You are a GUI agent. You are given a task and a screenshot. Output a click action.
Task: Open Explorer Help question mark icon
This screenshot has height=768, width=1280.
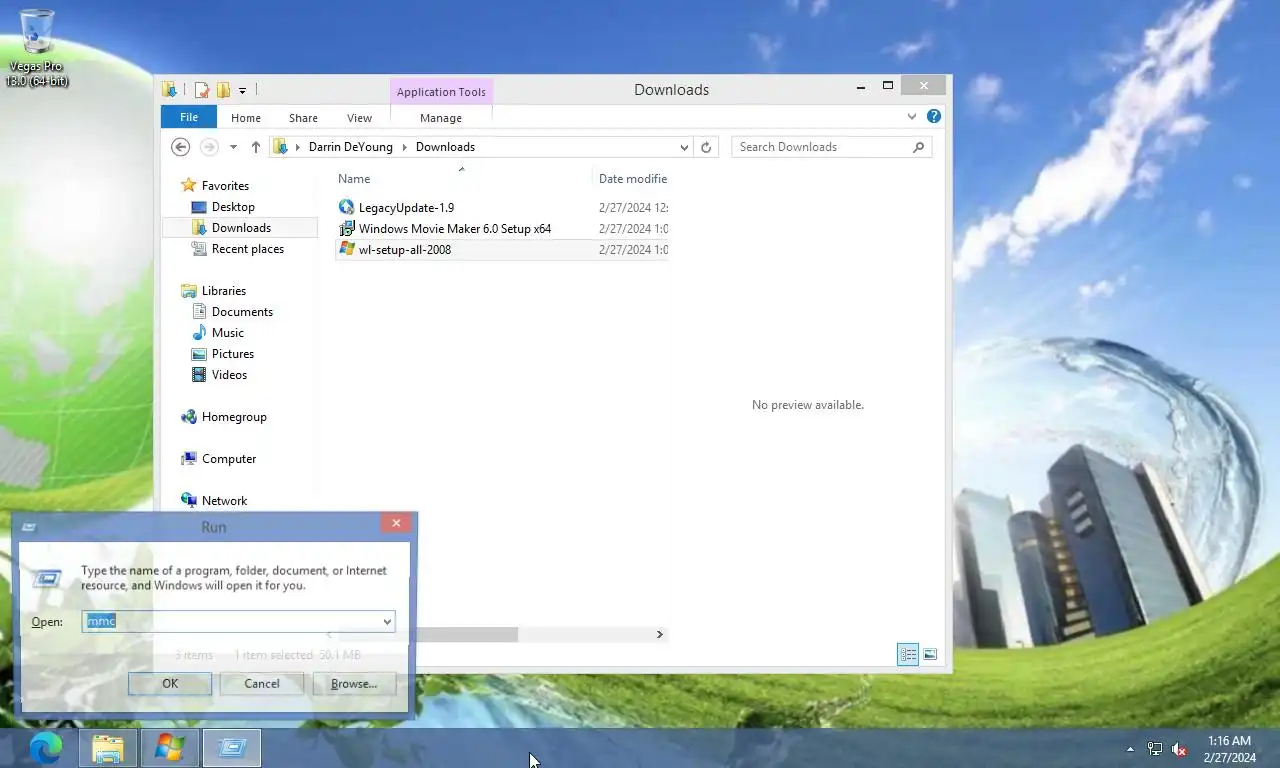[934, 117]
